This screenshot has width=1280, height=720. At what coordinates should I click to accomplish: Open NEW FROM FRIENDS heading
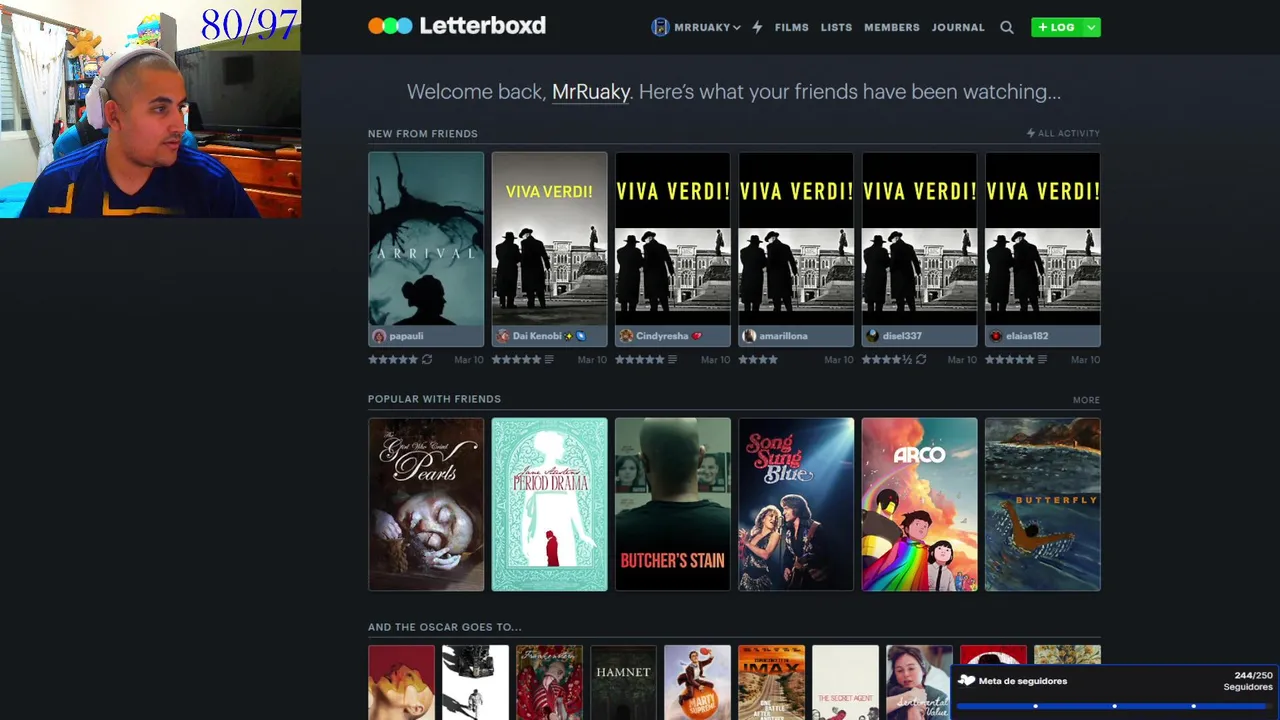click(423, 133)
